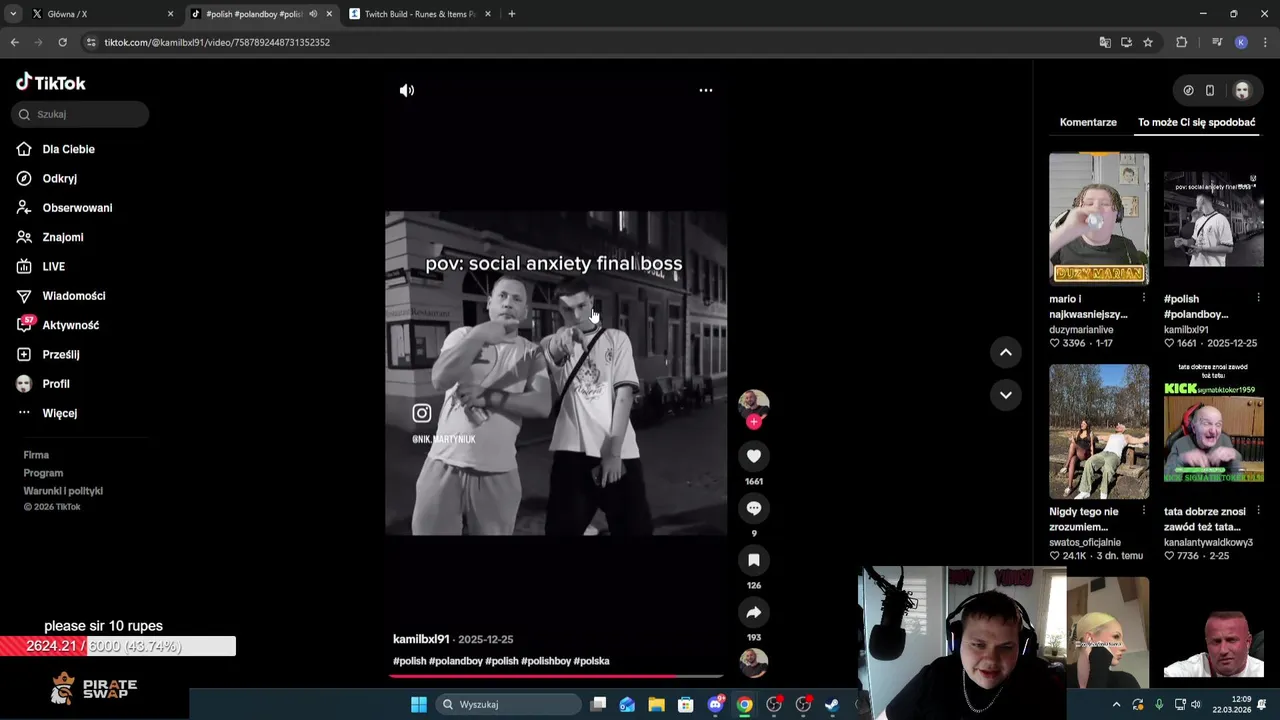The image size is (1280, 720).
Task: Open Steam from the taskbar
Action: click(x=832, y=704)
